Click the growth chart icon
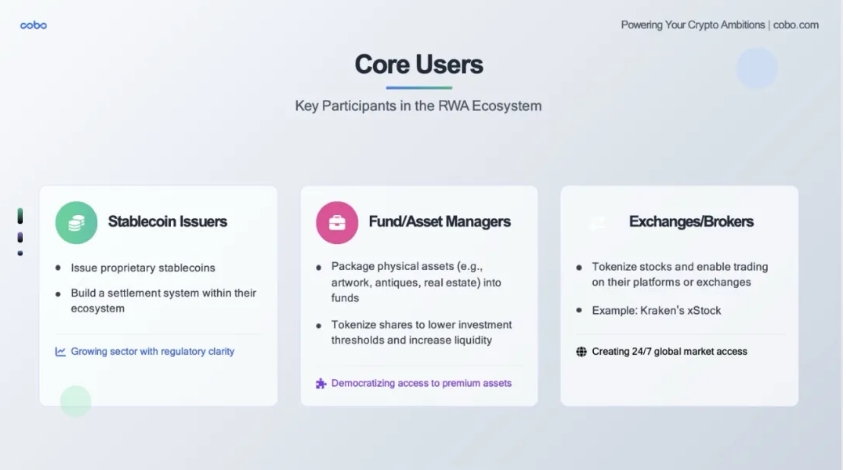 (60, 352)
